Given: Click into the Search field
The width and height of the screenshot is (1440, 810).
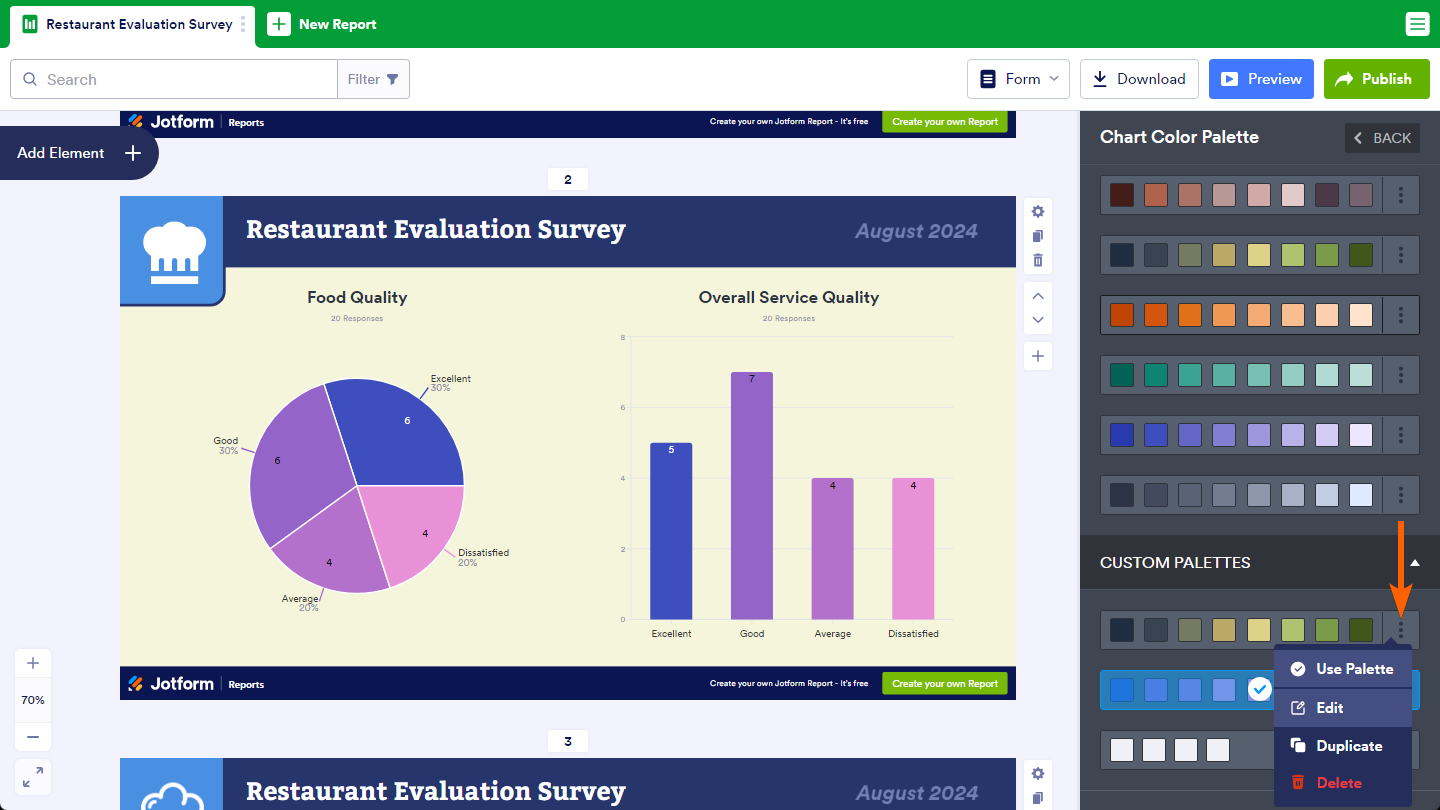Looking at the screenshot, I should 185,79.
